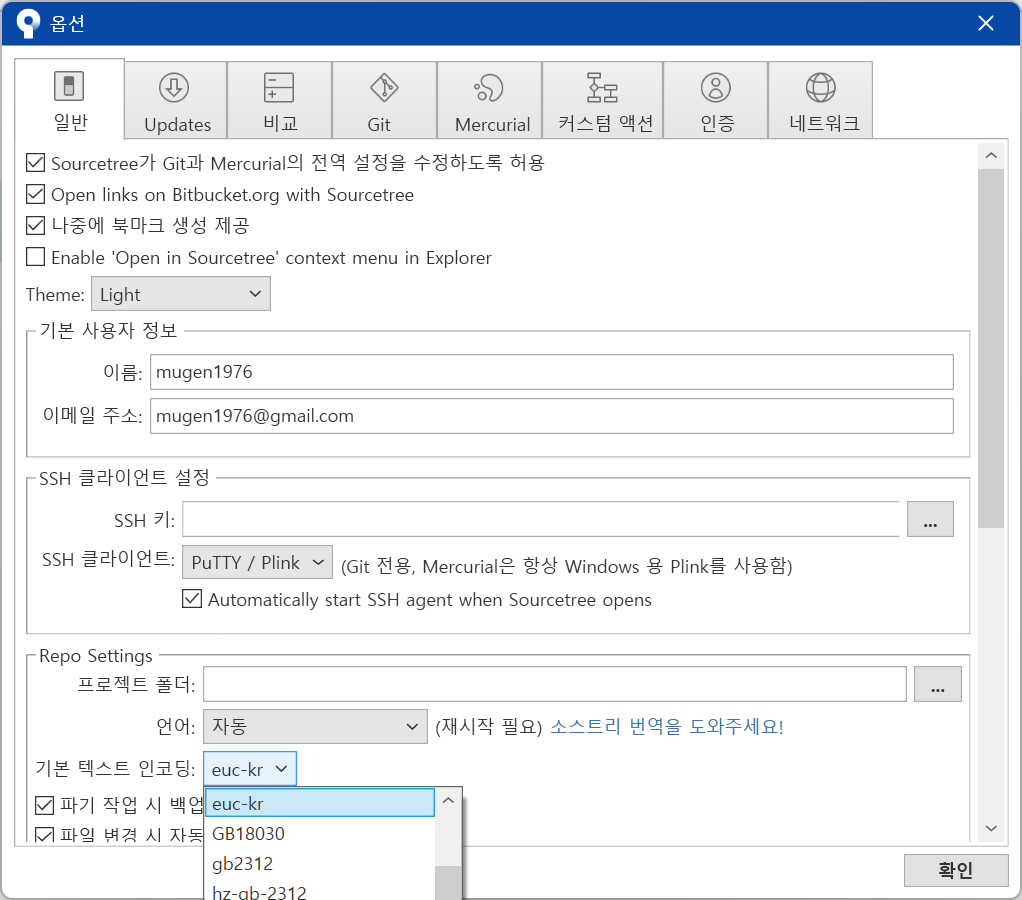
Task: Open the SSH 클라이언트 PuTTY / Plink dropdown
Action: point(257,562)
